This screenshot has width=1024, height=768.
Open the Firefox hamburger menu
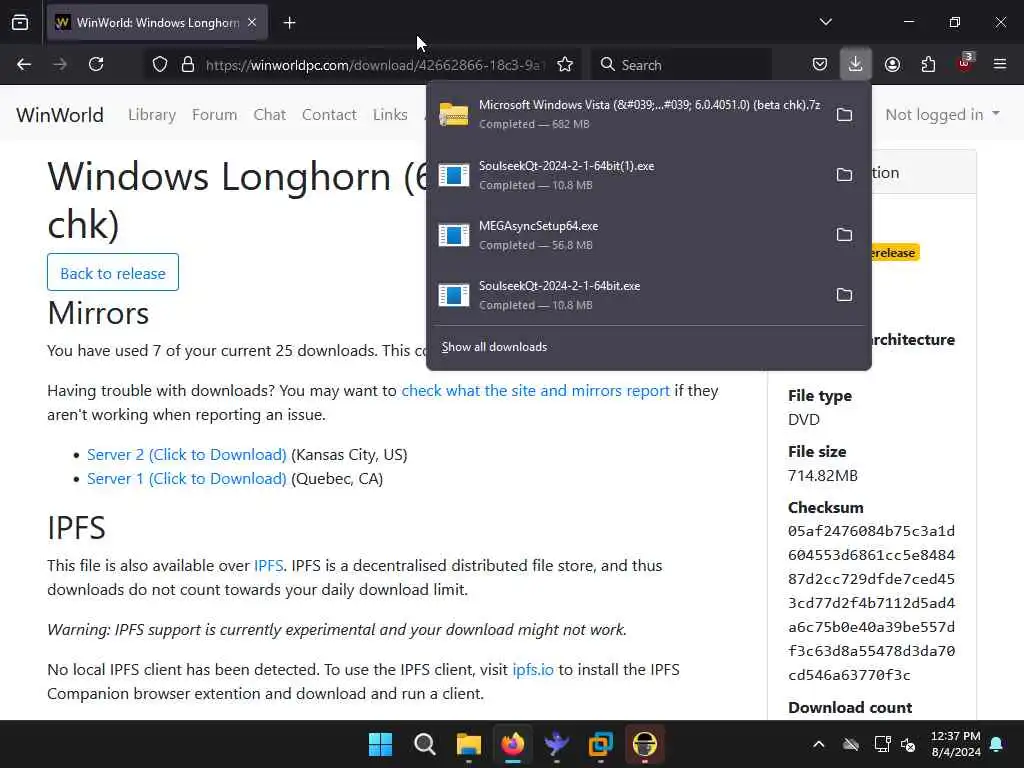[999, 64]
